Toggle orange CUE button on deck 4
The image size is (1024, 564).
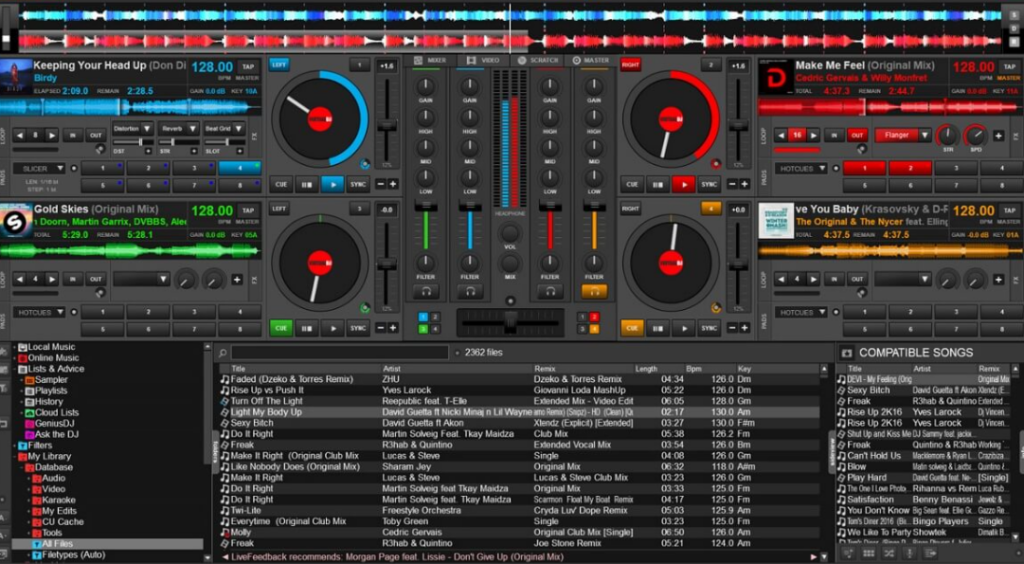point(632,328)
